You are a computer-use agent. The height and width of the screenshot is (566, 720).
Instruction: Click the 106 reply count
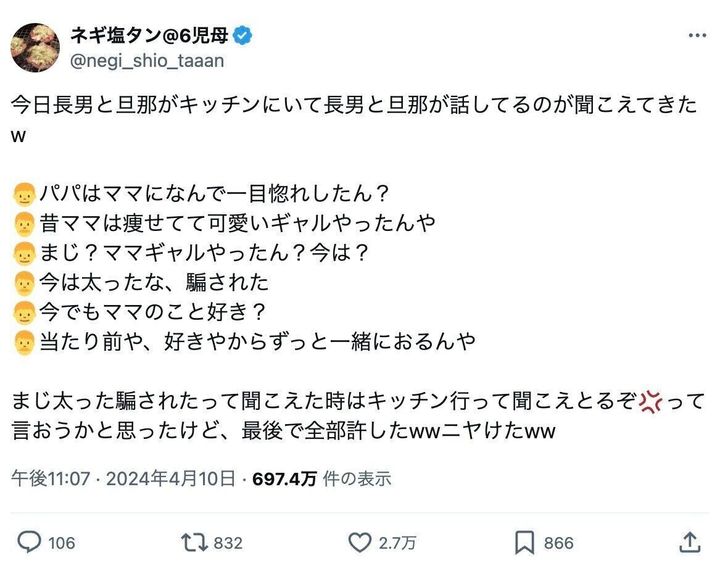[x=61, y=542]
